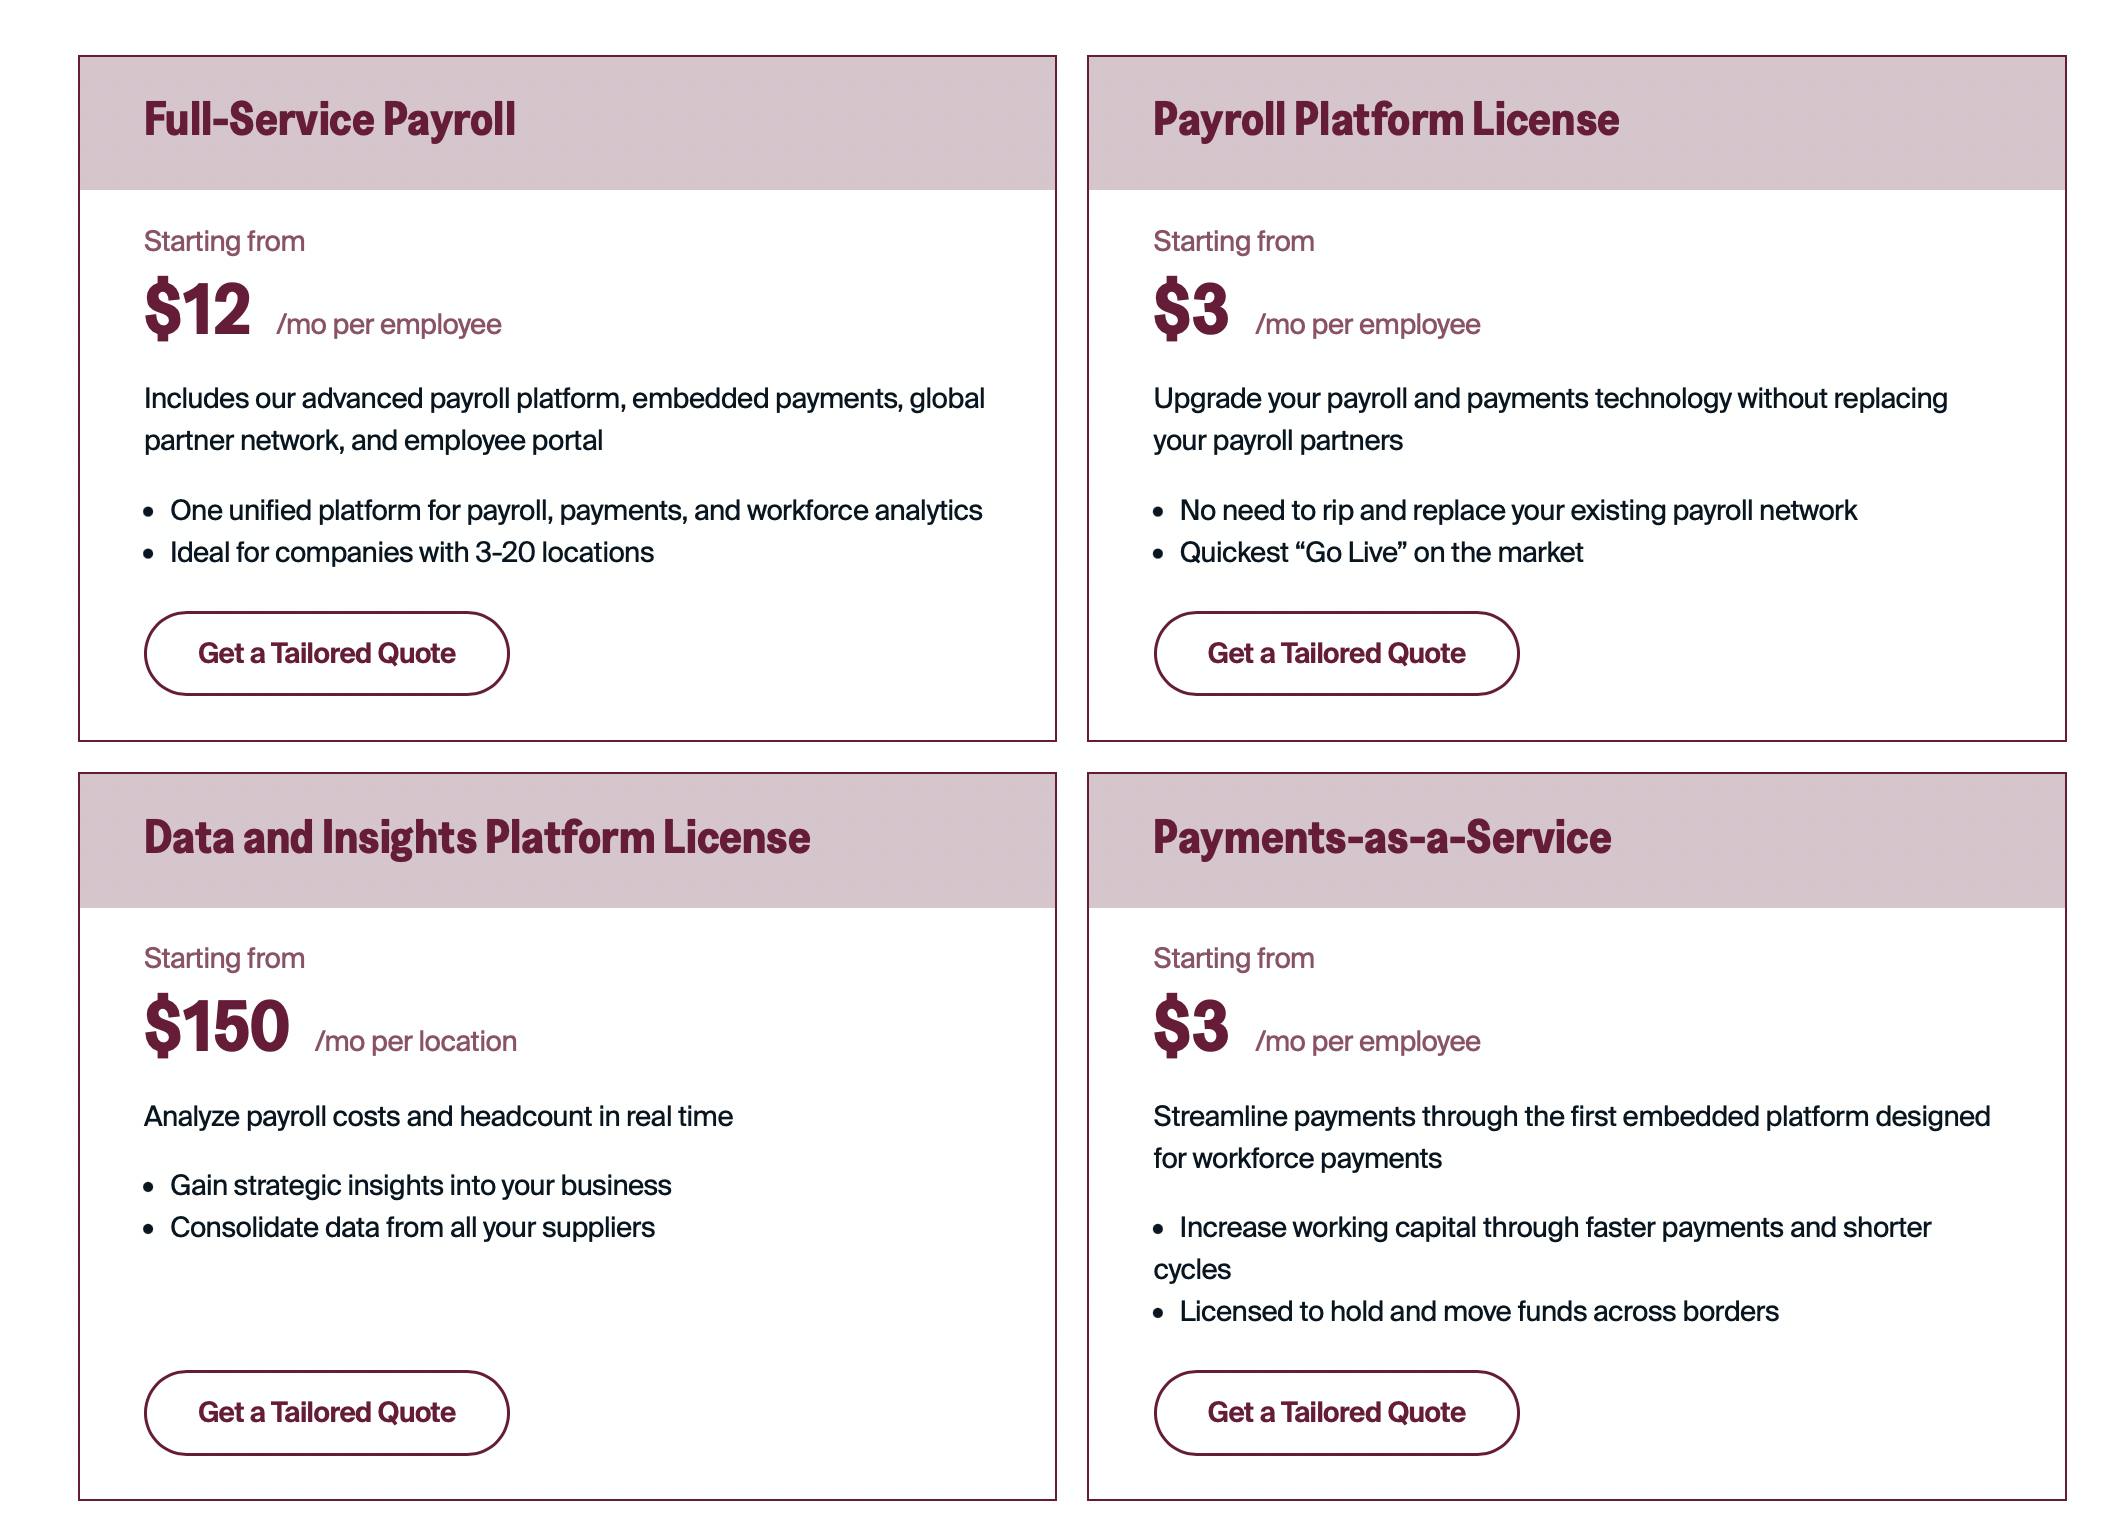Click the $150 price figure
The image size is (2118, 1538).
[216, 1026]
